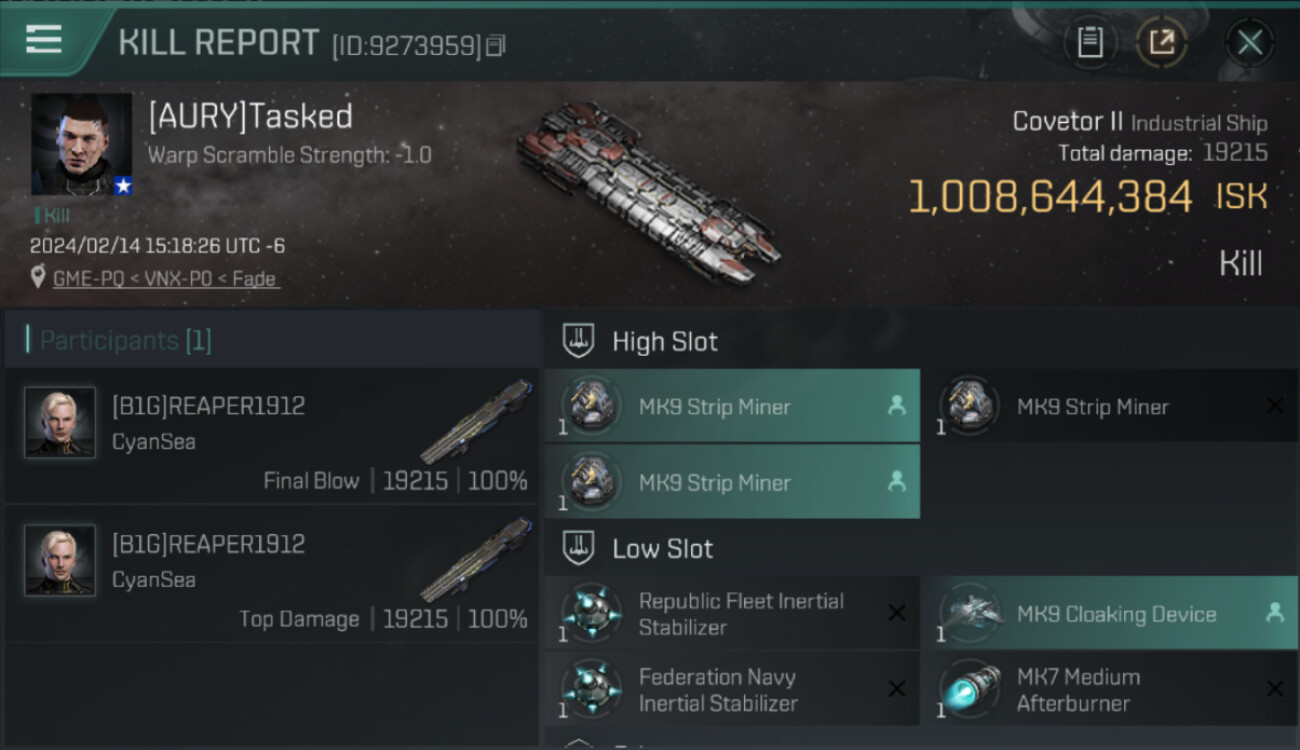Click the MK7 Medium Afterburner module
The height and width of the screenshot is (750, 1300).
(x=1108, y=690)
